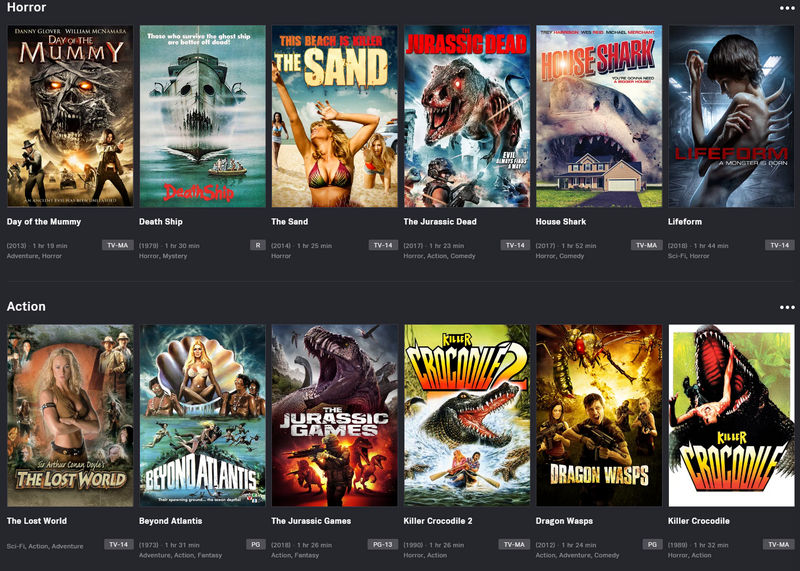Screen dimensions: 800x571
Task: Open the Killer Crocodile 2 poster
Action: (467, 415)
